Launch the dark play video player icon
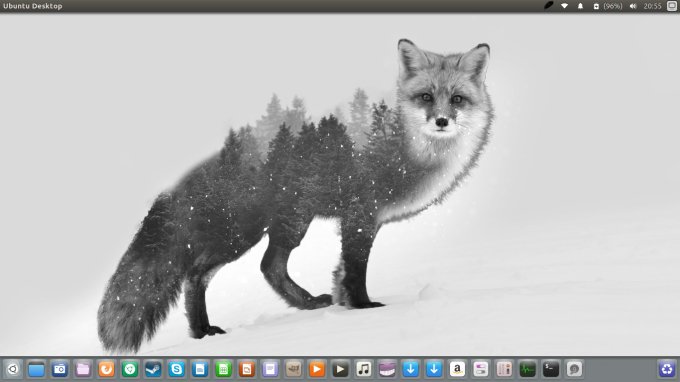This screenshot has height=382, width=680. (x=340, y=369)
